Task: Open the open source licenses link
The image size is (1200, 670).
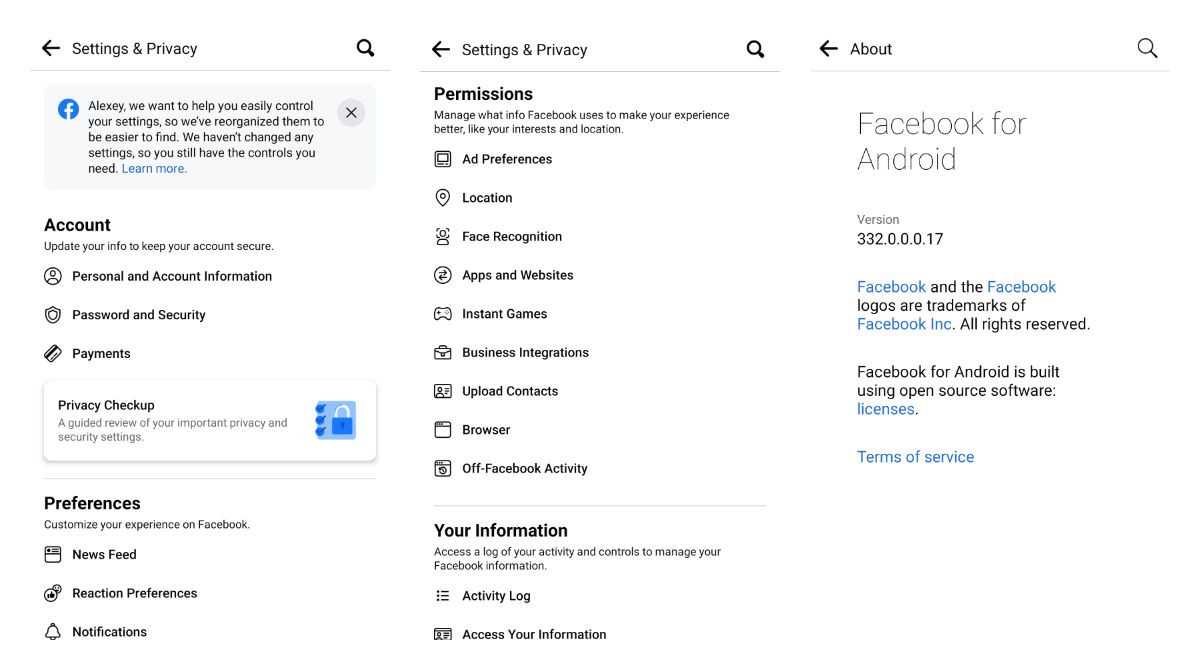Action: [x=885, y=409]
